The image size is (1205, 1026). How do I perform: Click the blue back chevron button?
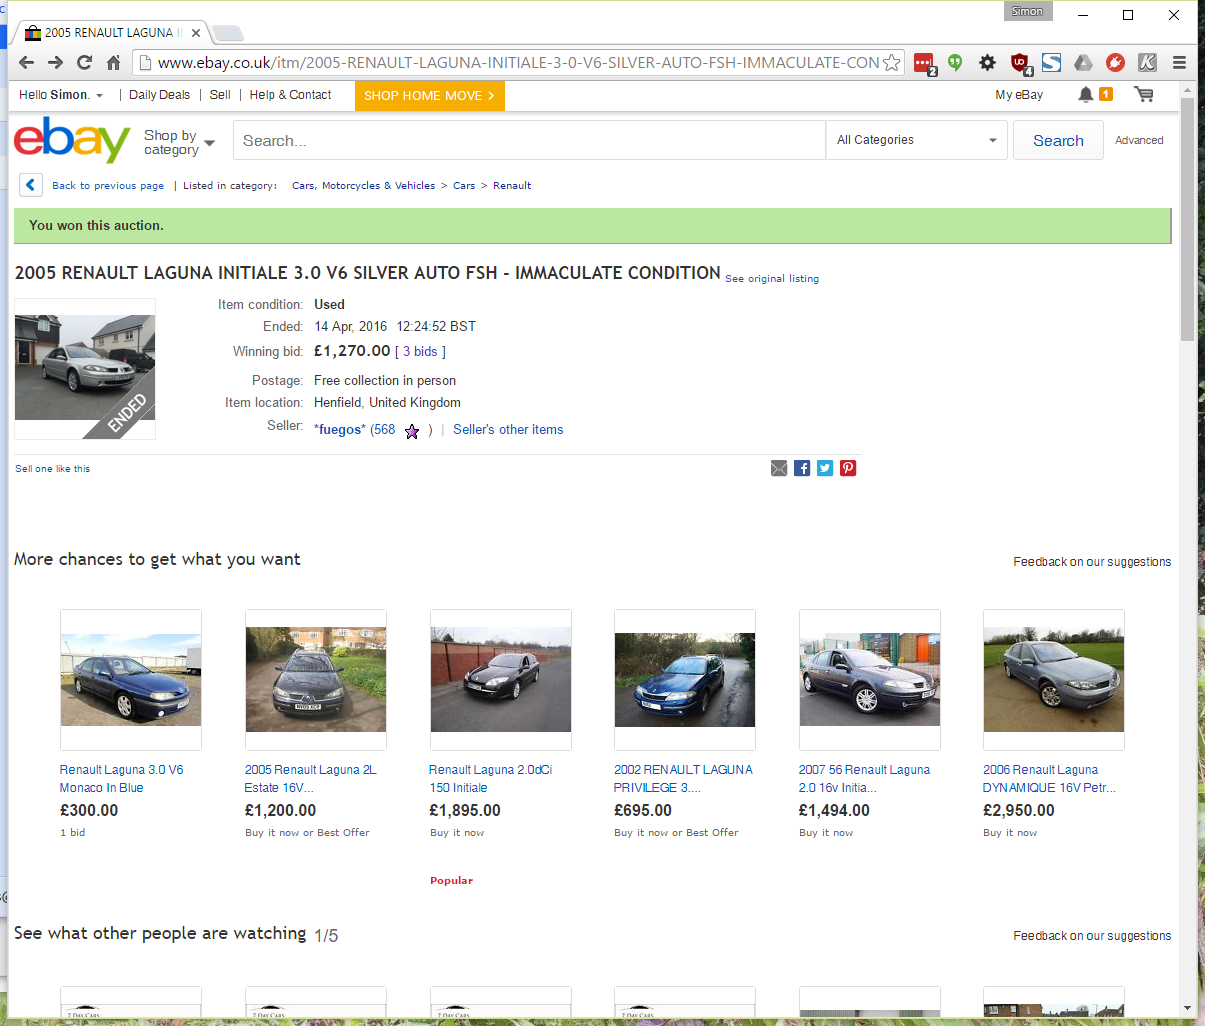click(31, 185)
